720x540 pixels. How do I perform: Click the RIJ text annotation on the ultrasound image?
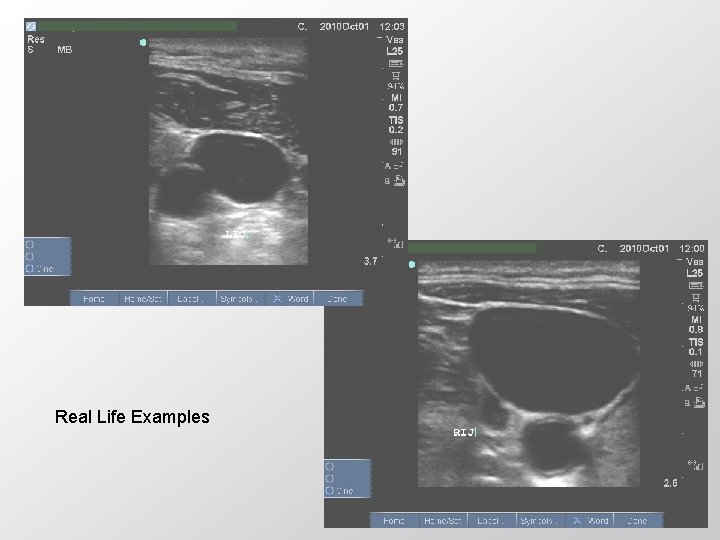pos(464,433)
